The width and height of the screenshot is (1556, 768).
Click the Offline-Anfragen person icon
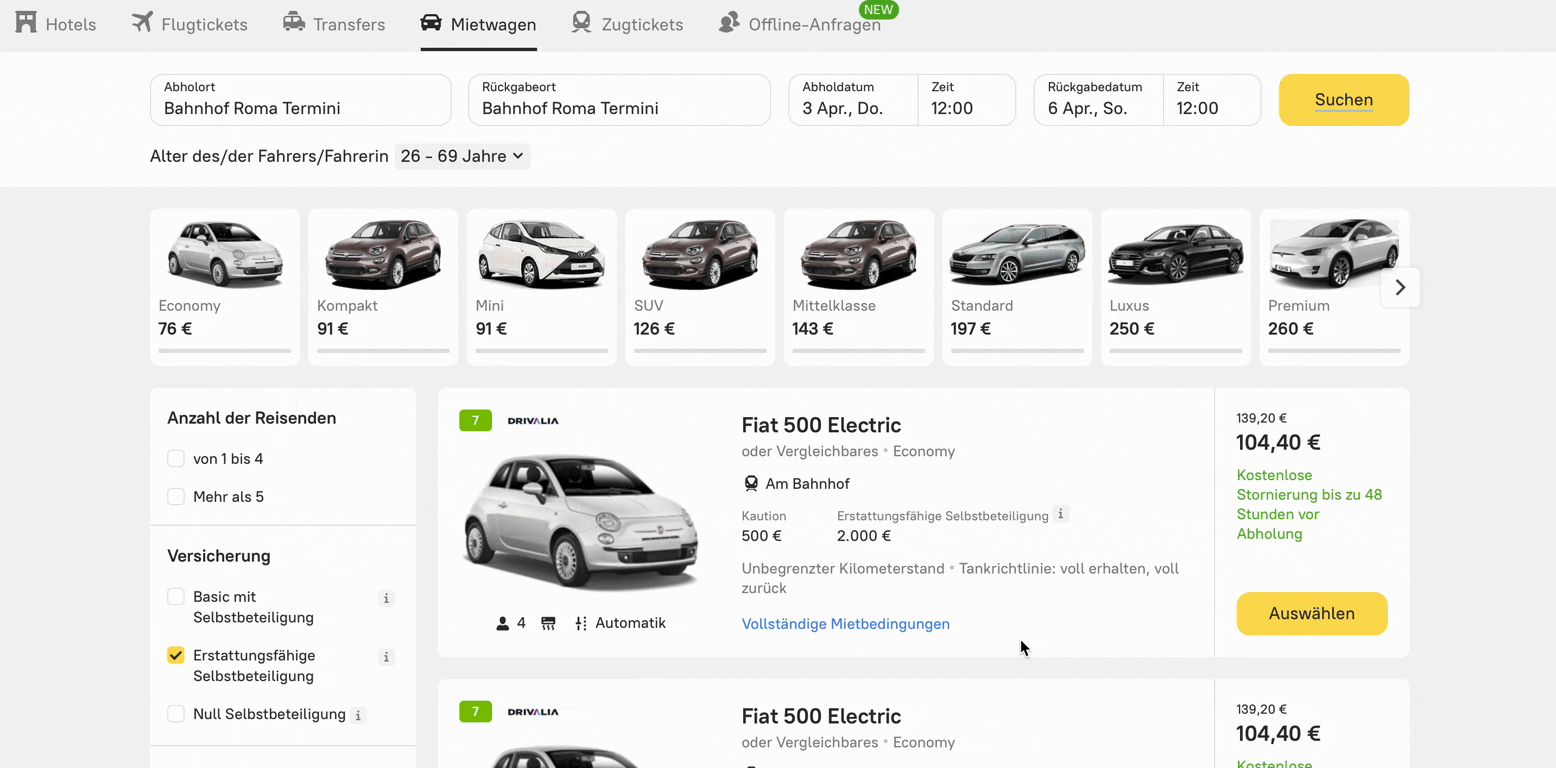pos(729,22)
